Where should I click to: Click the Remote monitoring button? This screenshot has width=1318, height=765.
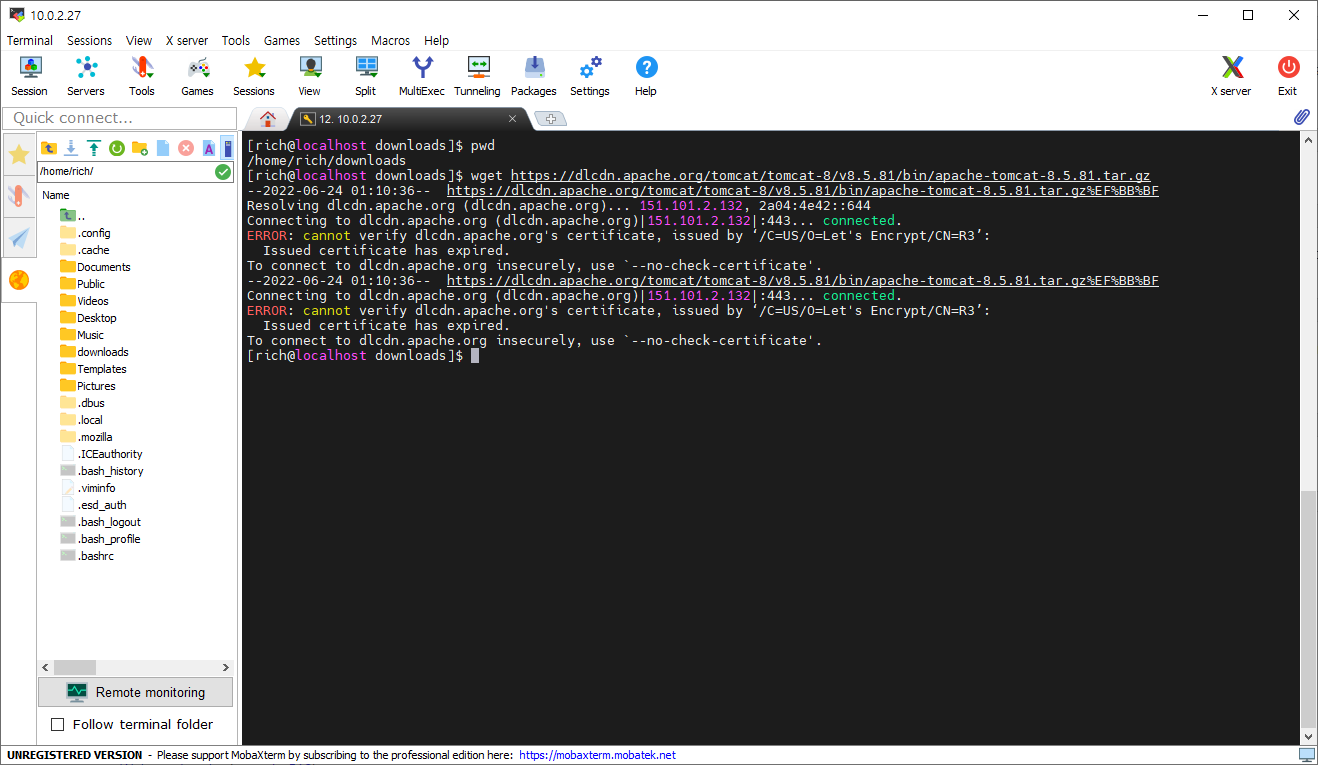click(135, 692)
